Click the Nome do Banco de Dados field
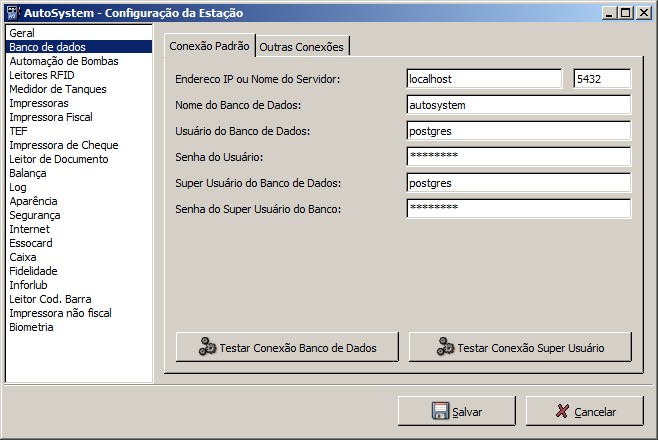 click(x=518, y=105)
